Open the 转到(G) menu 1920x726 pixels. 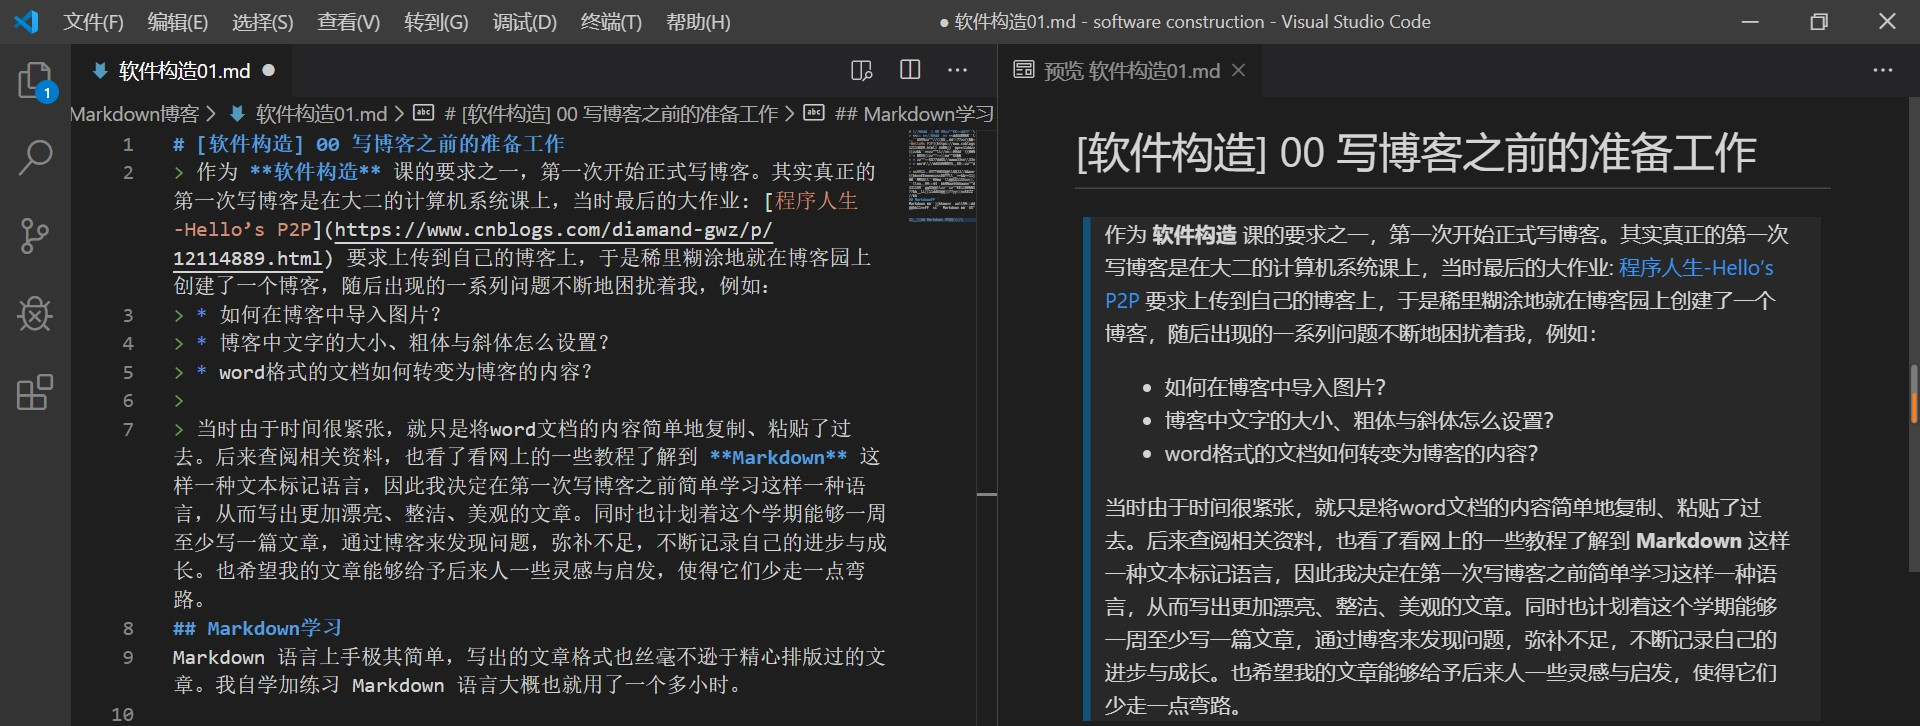(x=436, y=22)
